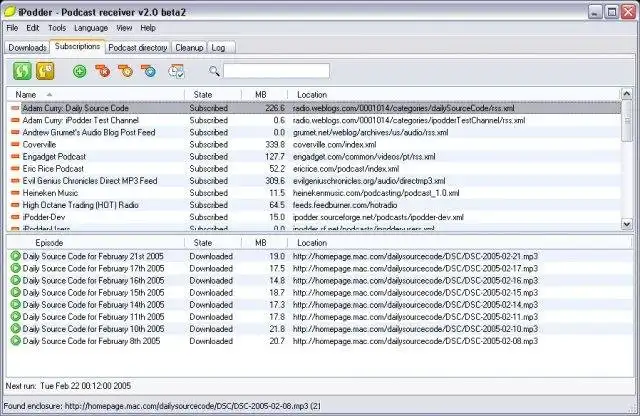Click play icon for February 10th episode
The width and height of the screenshot is (640, 416).
[x=16, y=329]
